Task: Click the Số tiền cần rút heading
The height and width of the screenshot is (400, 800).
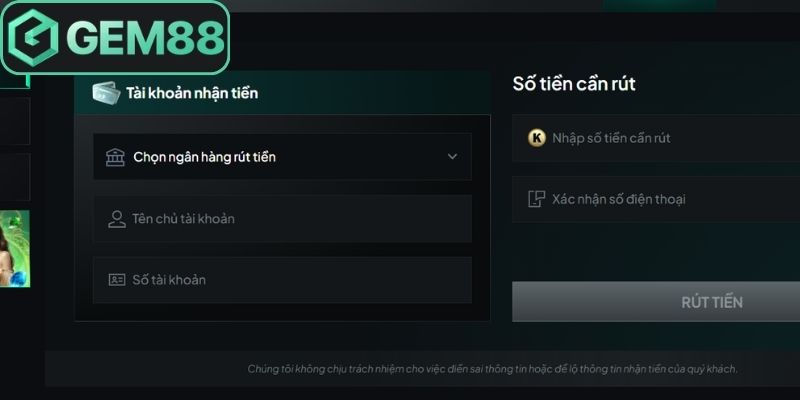Action: (x=574, y=84)
